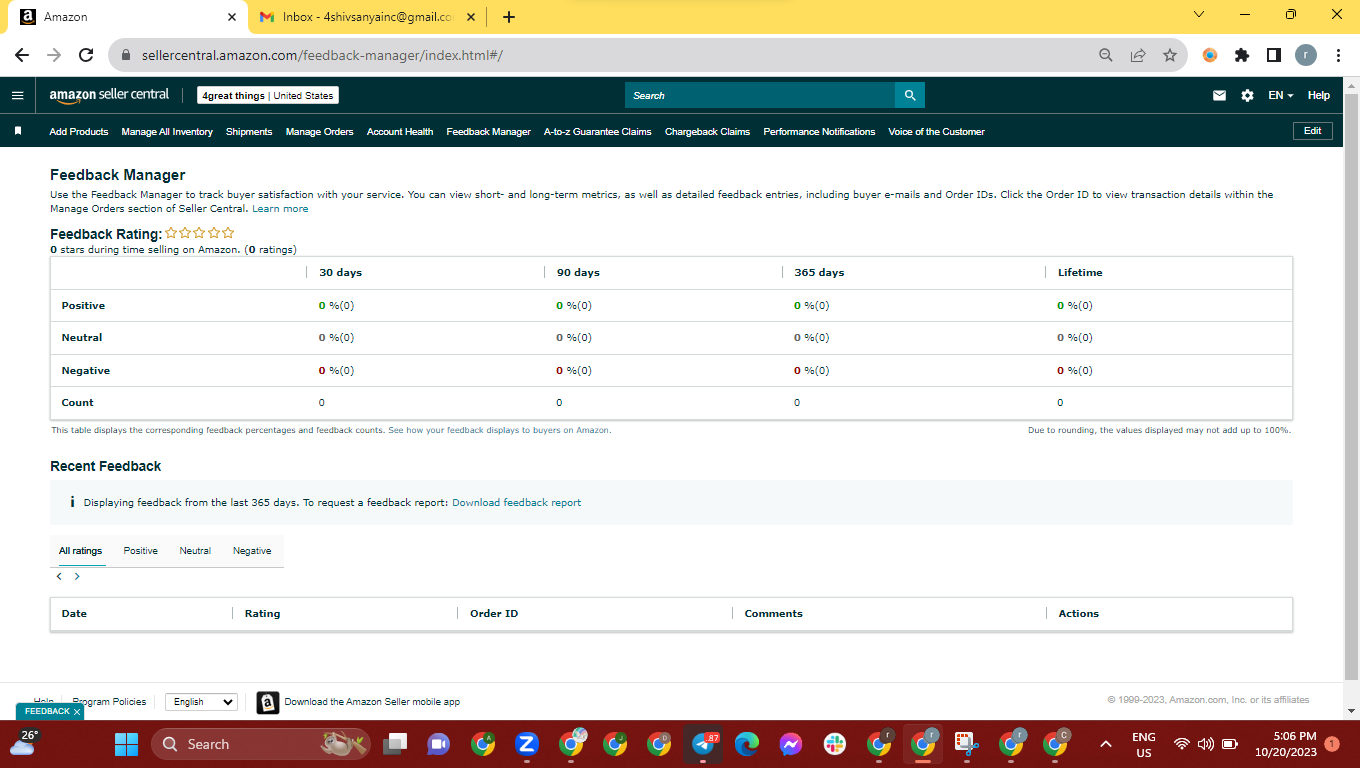Open Add Products in the navigation bar
This screenshot has height=768, width=1360.
coord(79,132)
